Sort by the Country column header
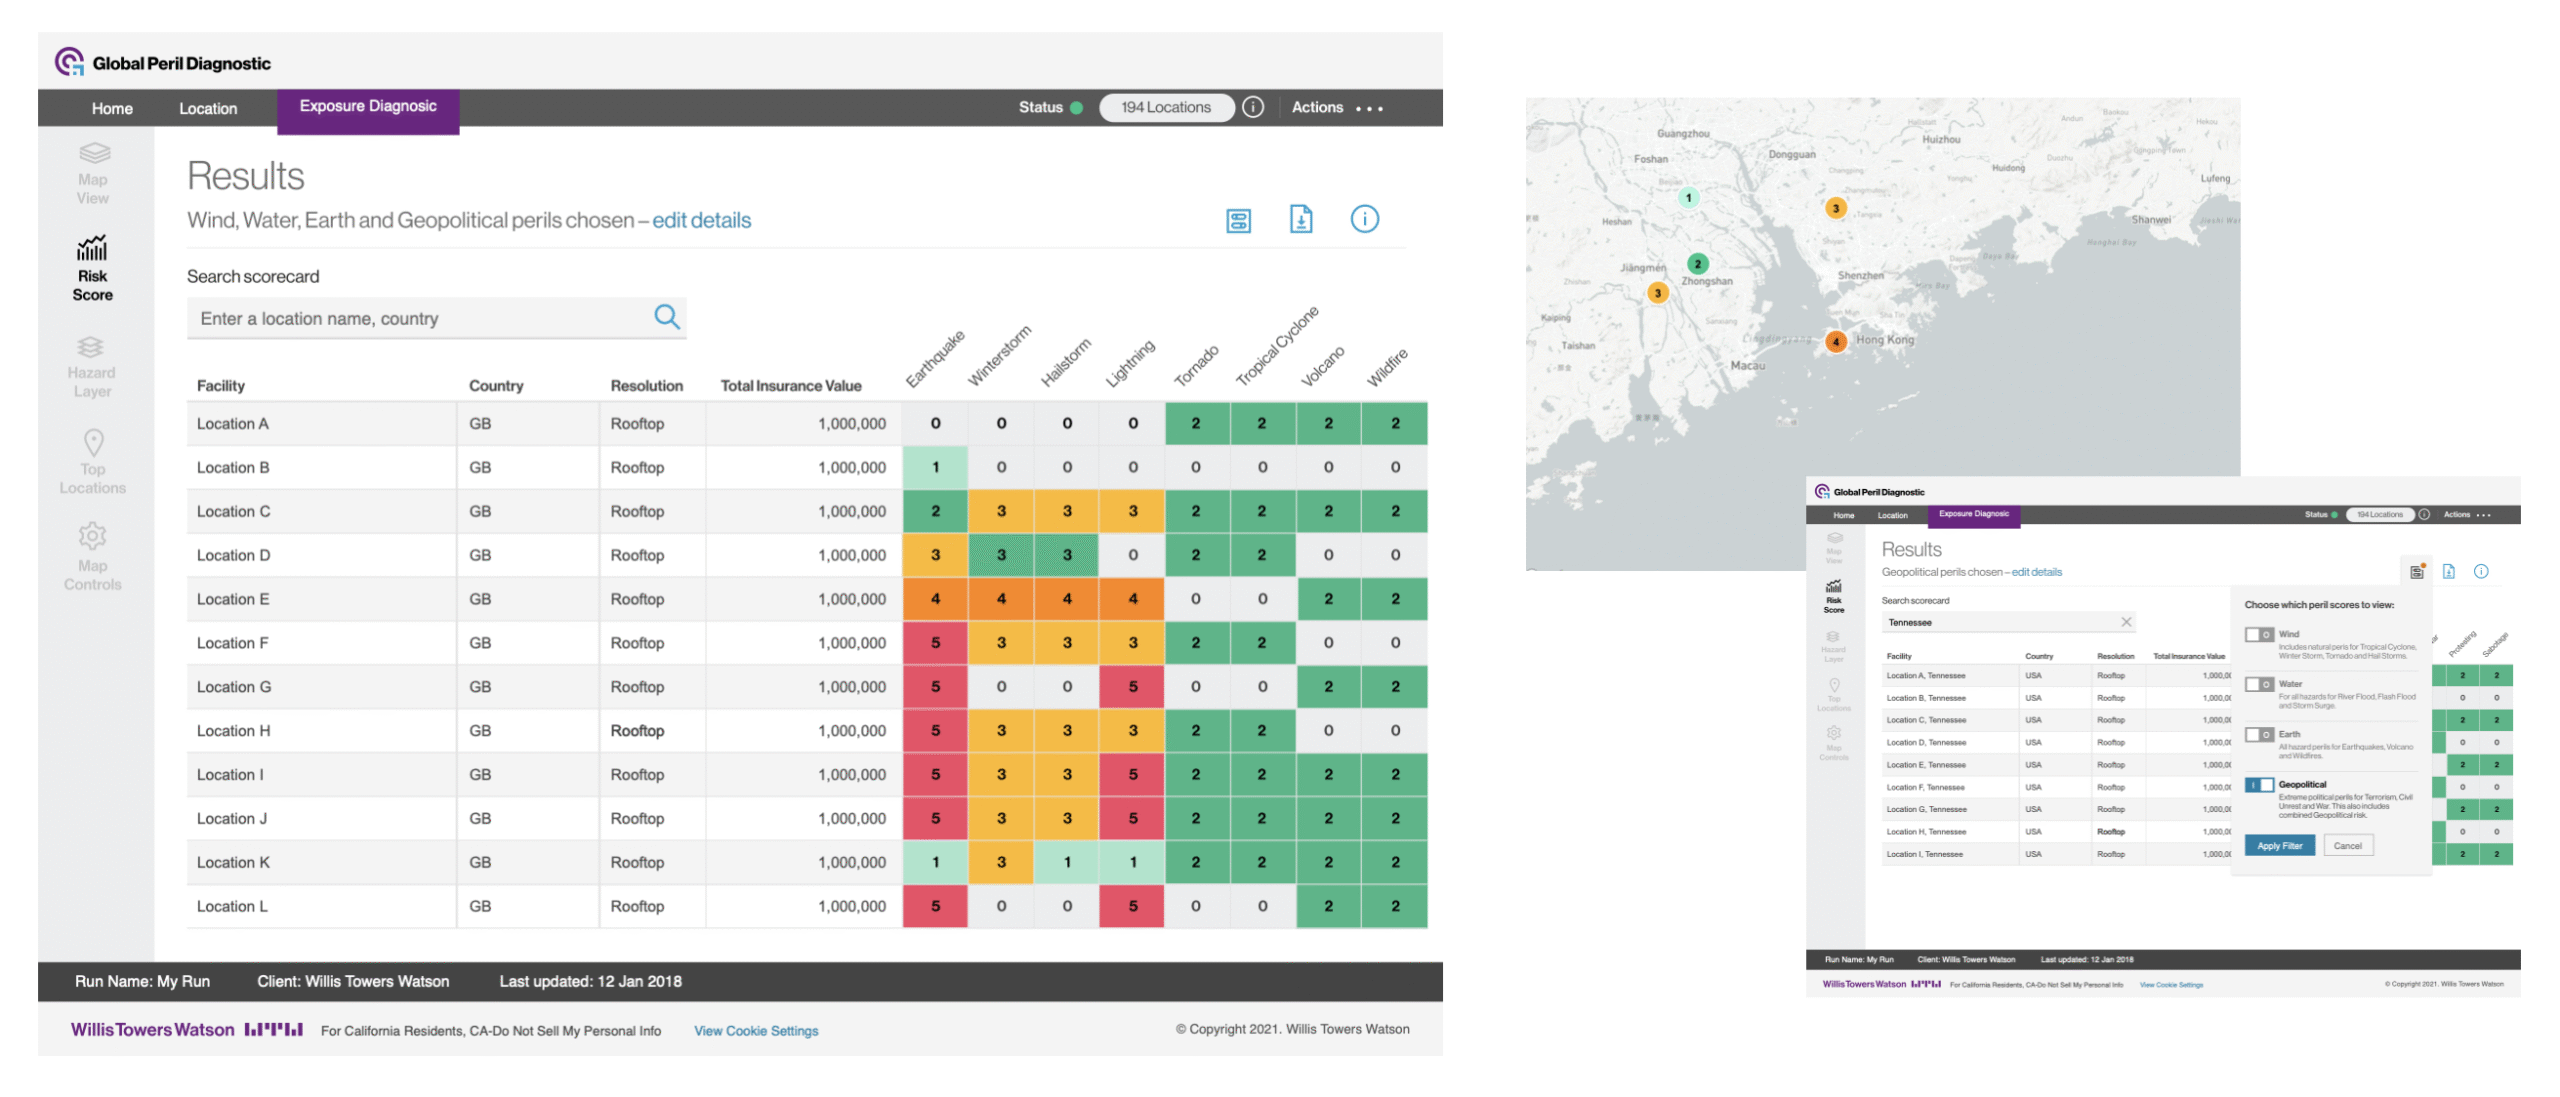The image size is (2560, 1097). [495, 386]
